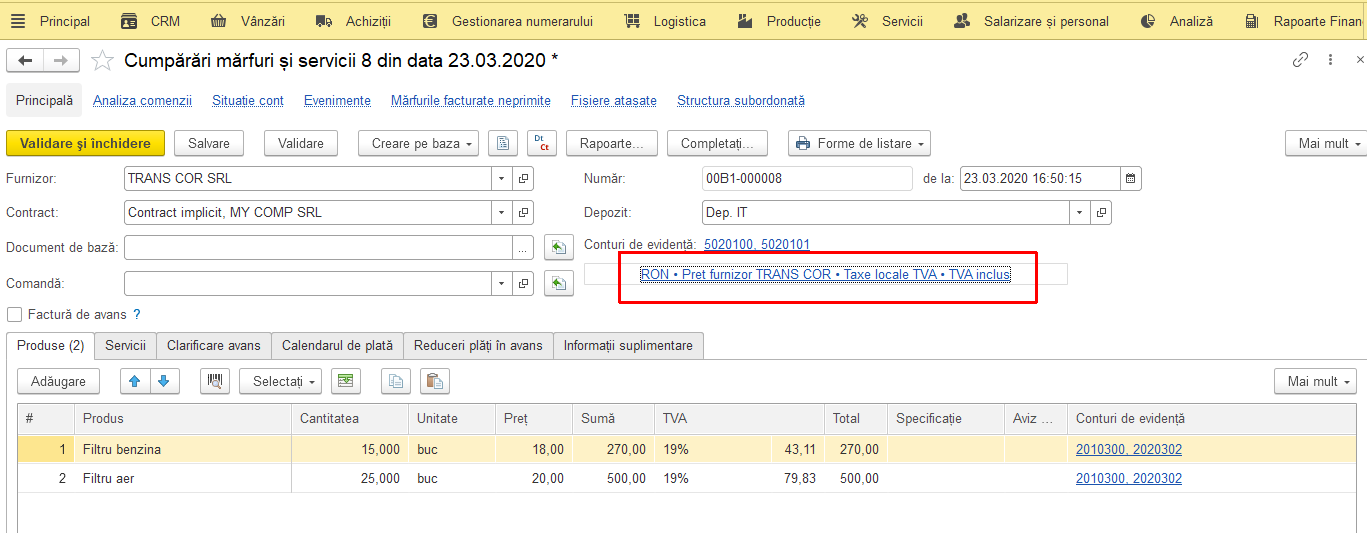Viewport: 1367px width, 533px height.
Task: Open the Creare pe baza dropdown
Action: point(418,143)
